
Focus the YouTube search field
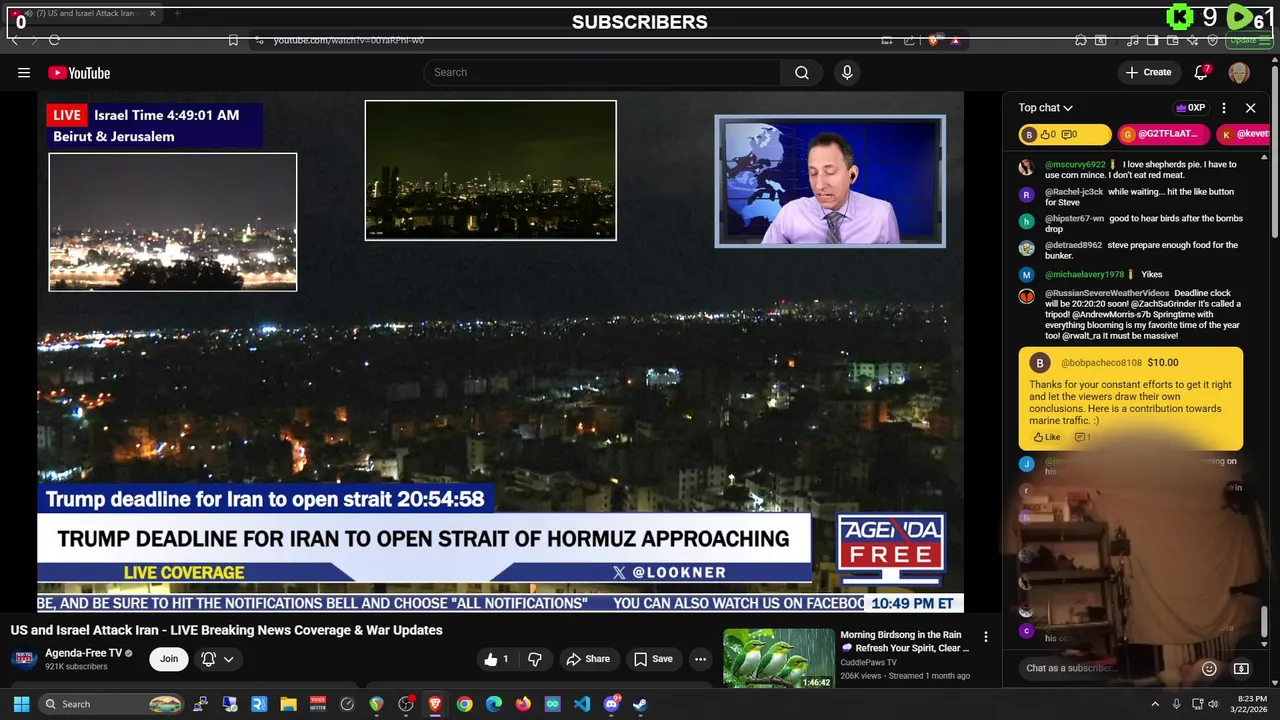(x=602, y=72)
